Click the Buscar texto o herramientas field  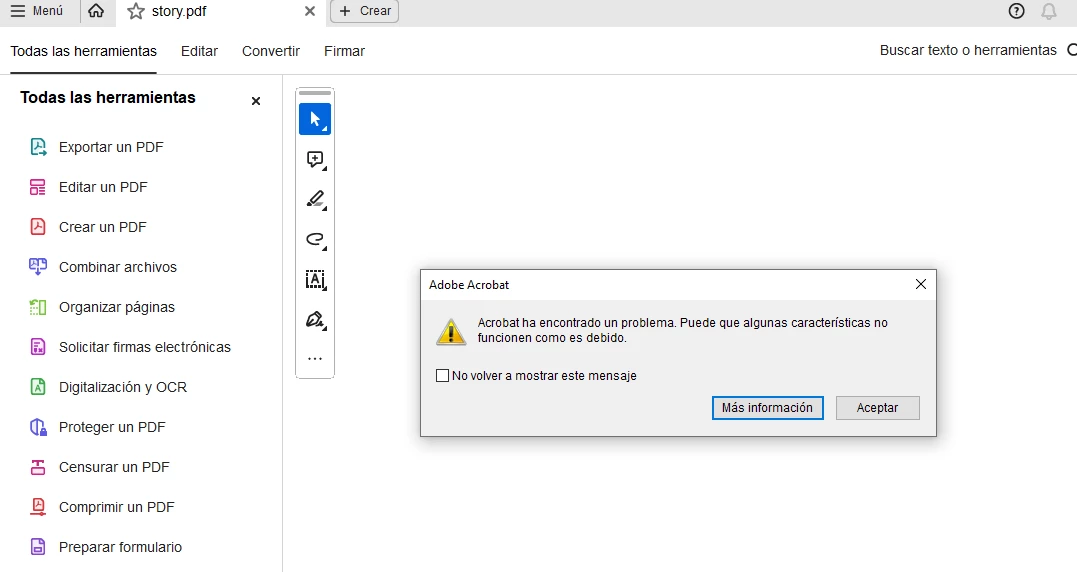tap(968, 50)
